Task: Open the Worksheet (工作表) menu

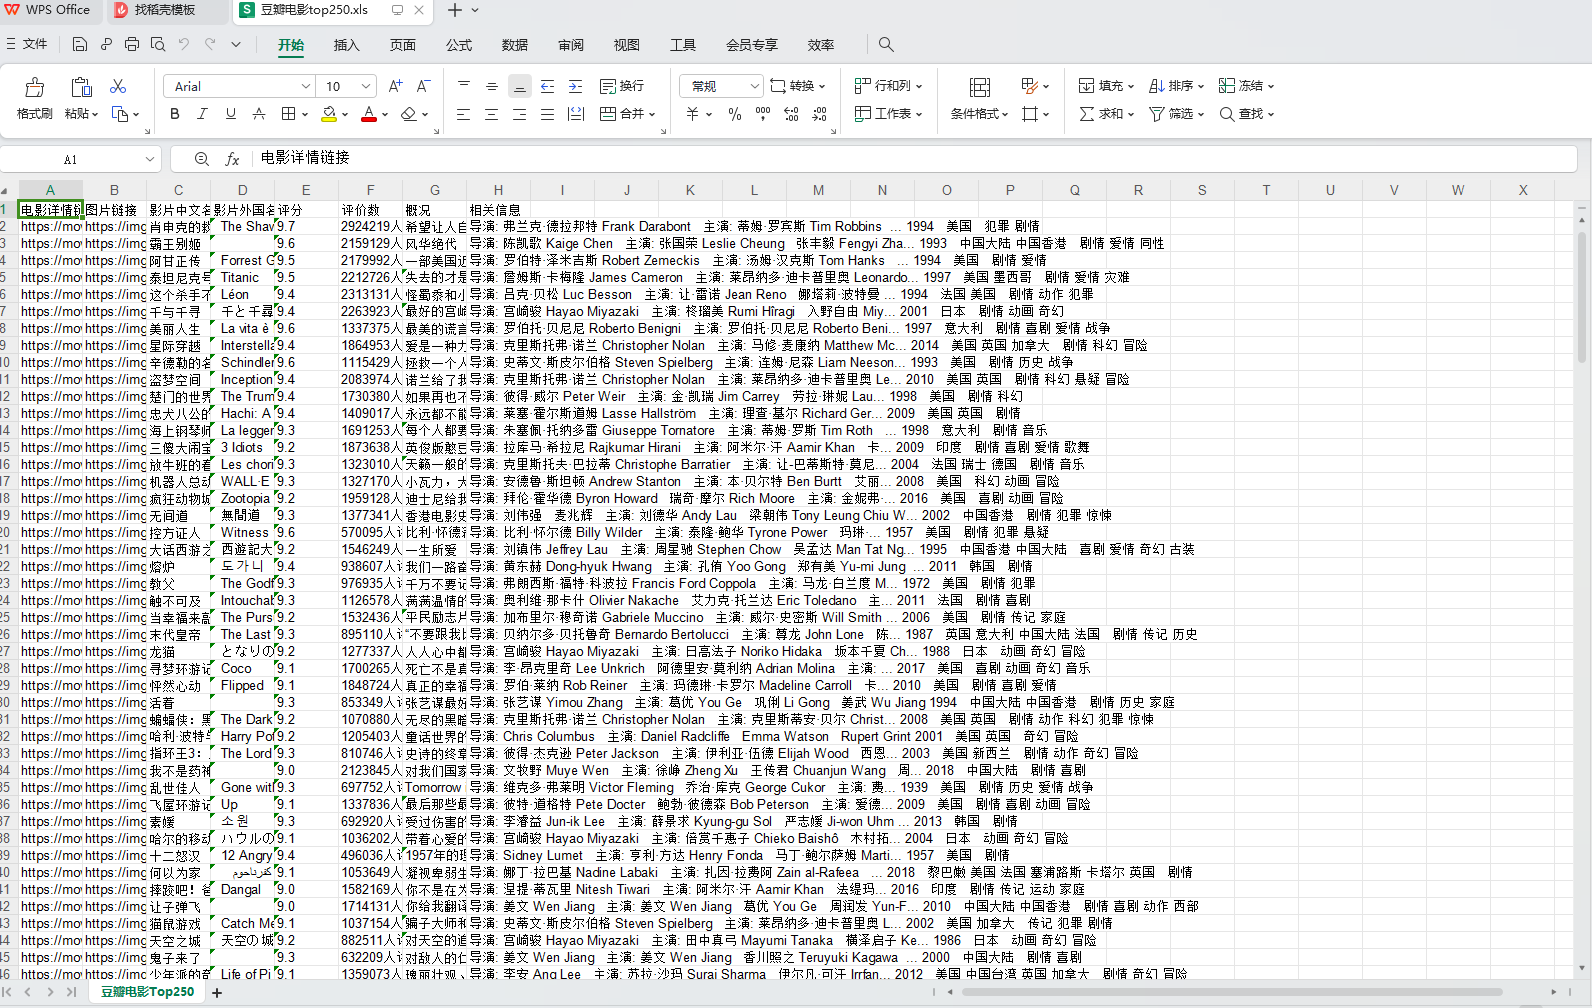Action: tap(889, 114)
